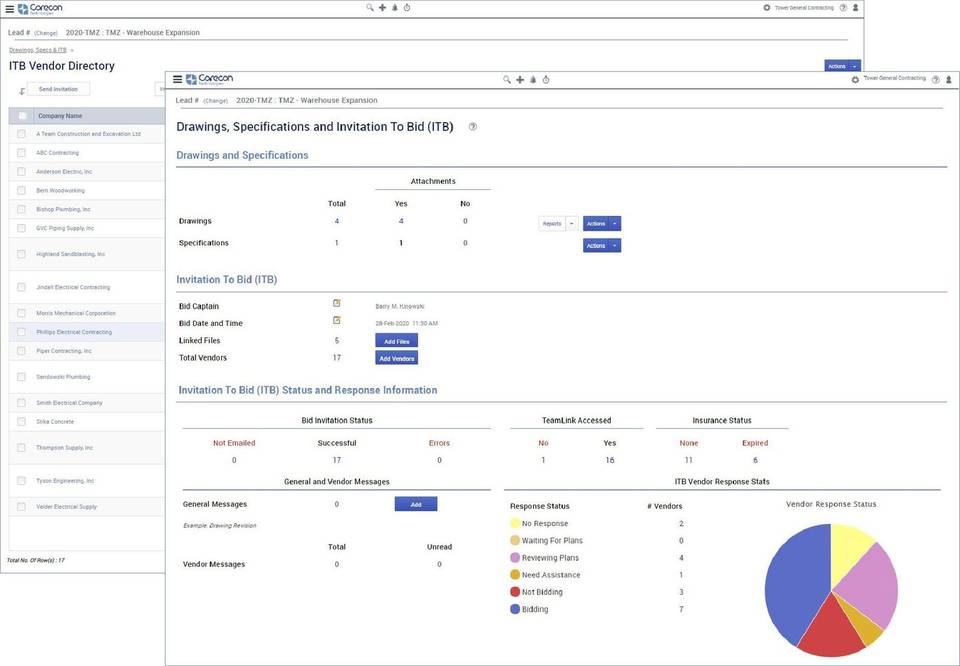Open the settings gear beside Tower General Contracting
Image resolution: width=960 pixels, height=666 pixels.
[855, 79]
